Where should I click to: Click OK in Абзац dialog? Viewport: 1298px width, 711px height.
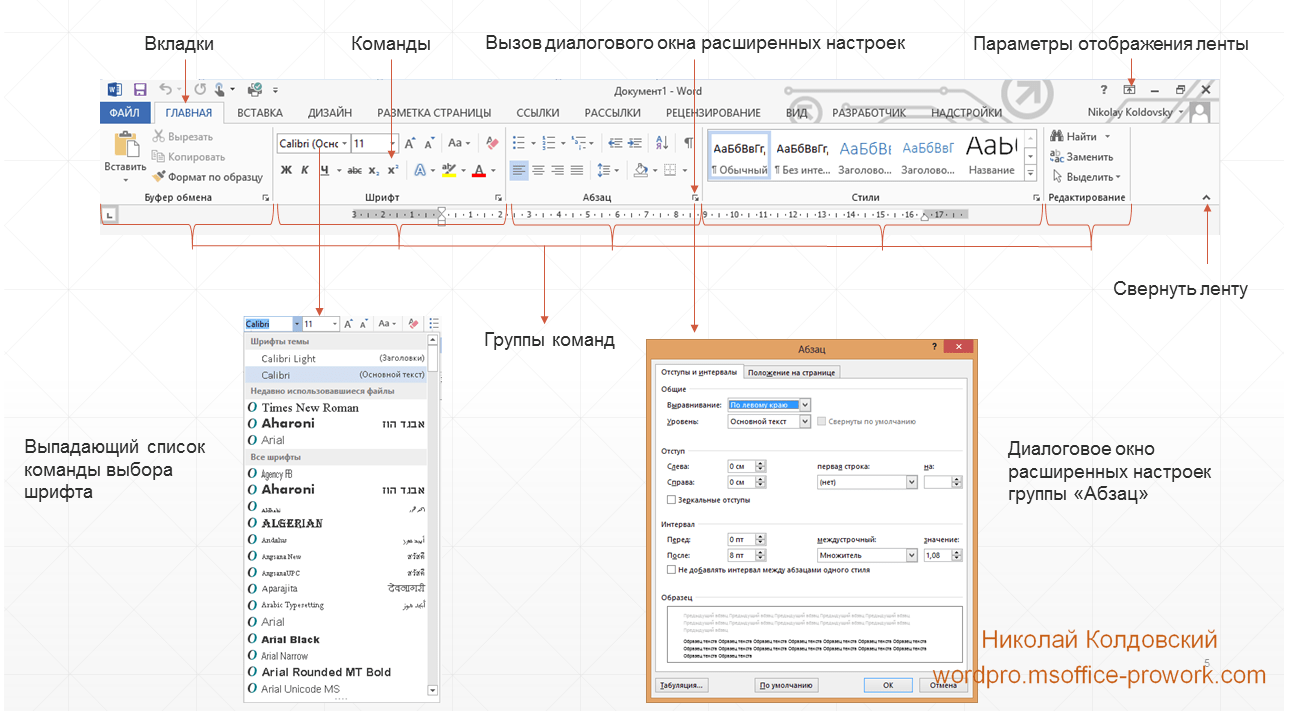click(888, 685)
